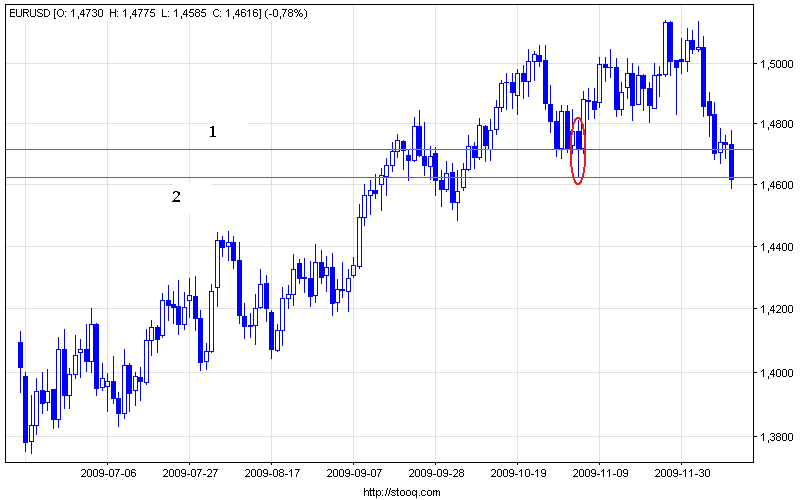Click the 2009-07-27 date label
Image resolution: width=800 pixels, height=500 pixels.
190,473
